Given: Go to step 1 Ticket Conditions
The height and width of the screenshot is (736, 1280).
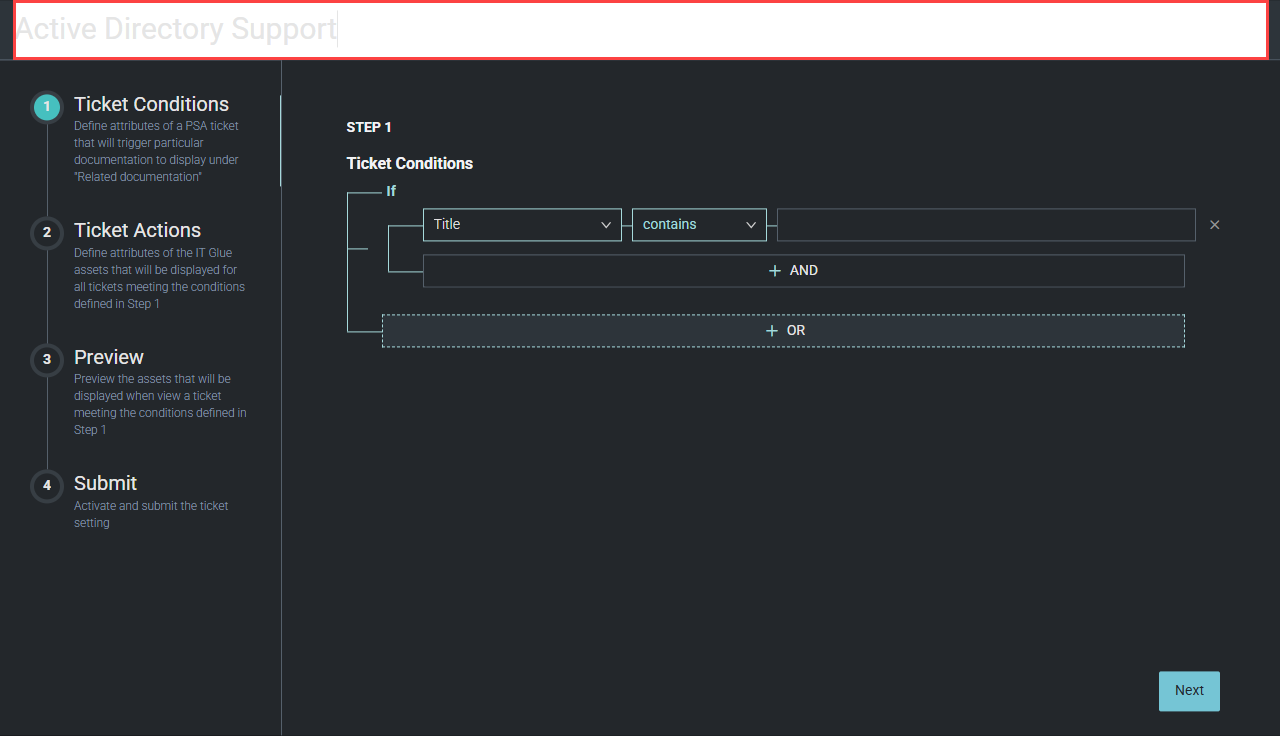Looking at the screenshot, I should pyautogui.click(x=151, y=104).
